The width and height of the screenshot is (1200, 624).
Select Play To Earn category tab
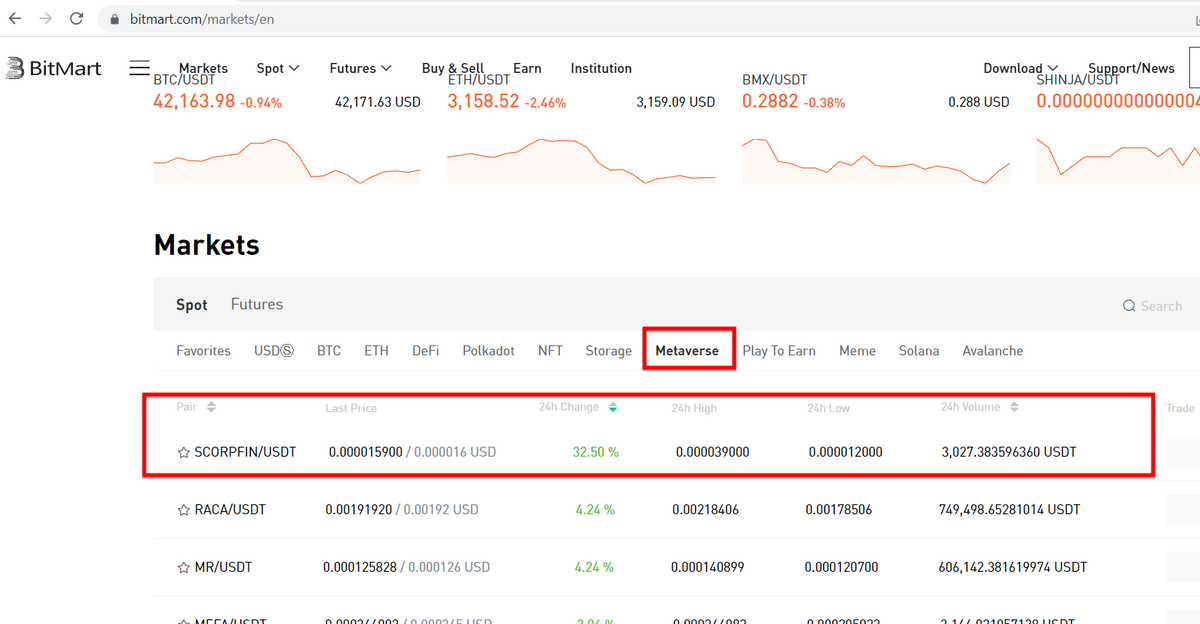[779, 351]
